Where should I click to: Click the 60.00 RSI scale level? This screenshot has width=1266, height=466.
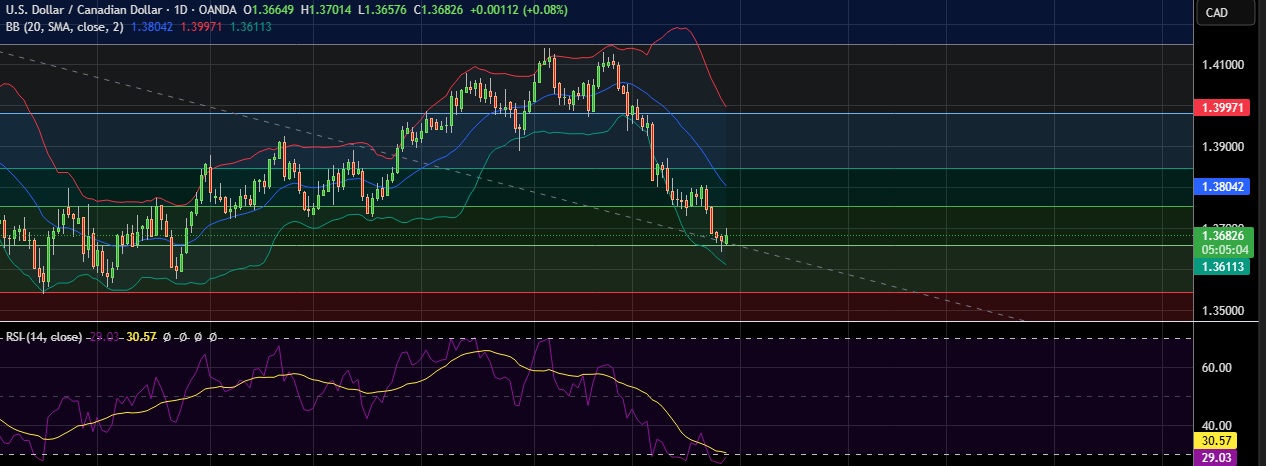coord(1217,368)
